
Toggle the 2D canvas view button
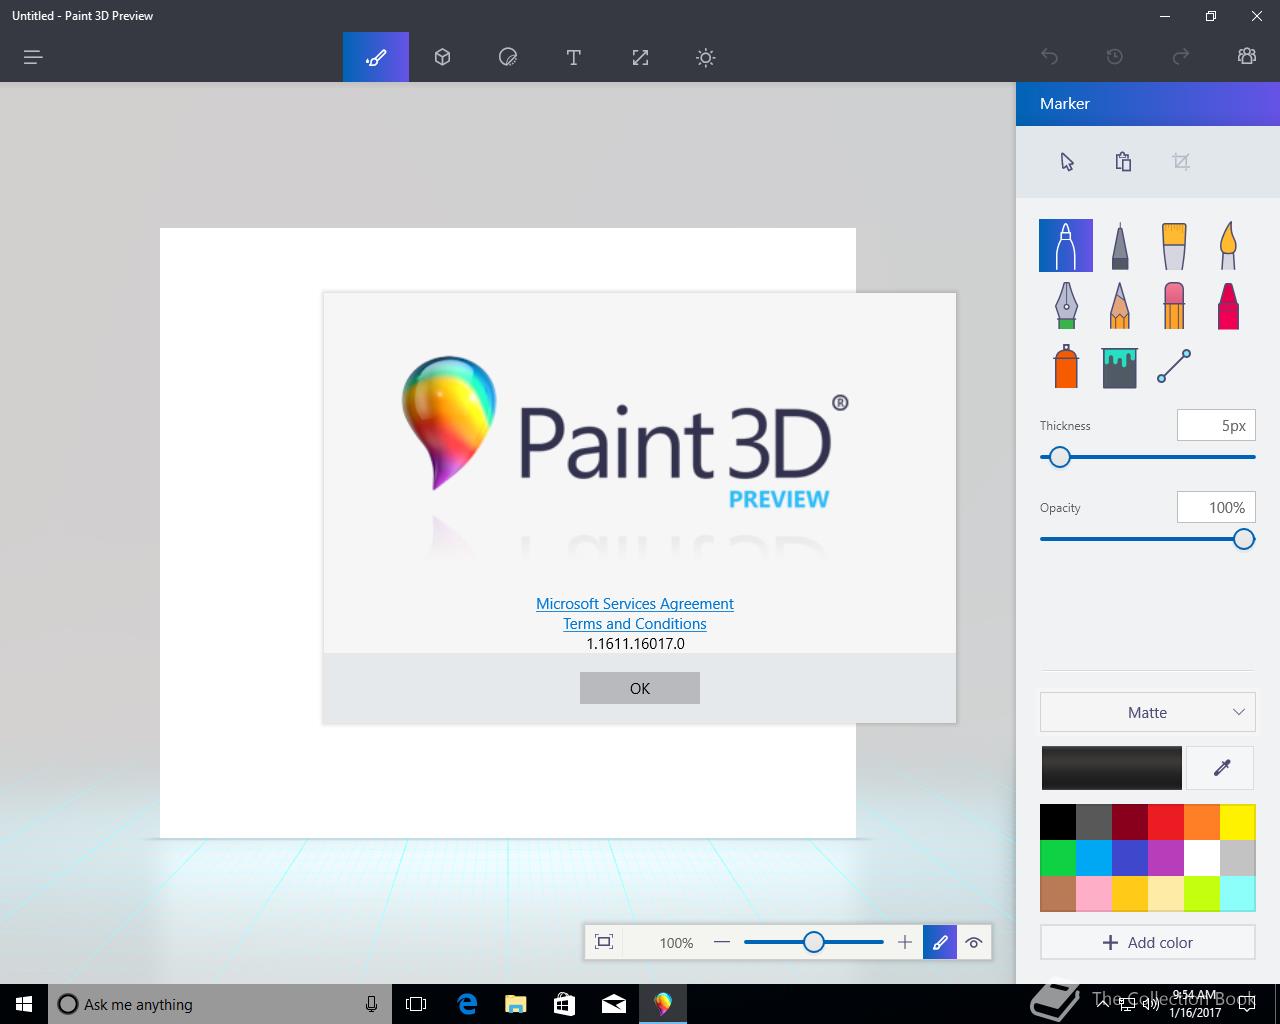pyautogui.click(x=940, y=942)
